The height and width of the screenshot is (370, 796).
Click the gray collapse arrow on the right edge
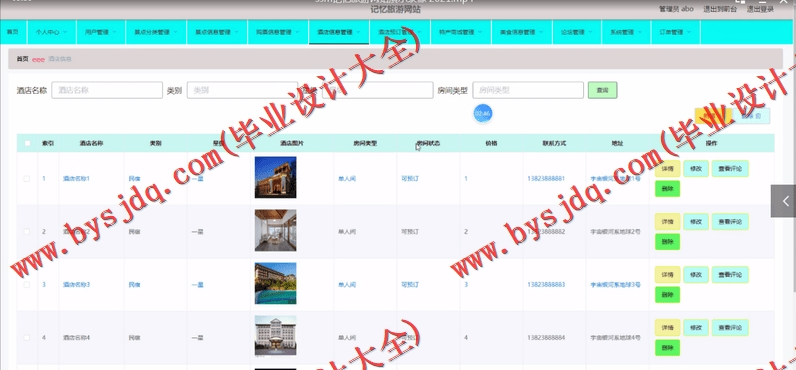click(x=783, y=201)
